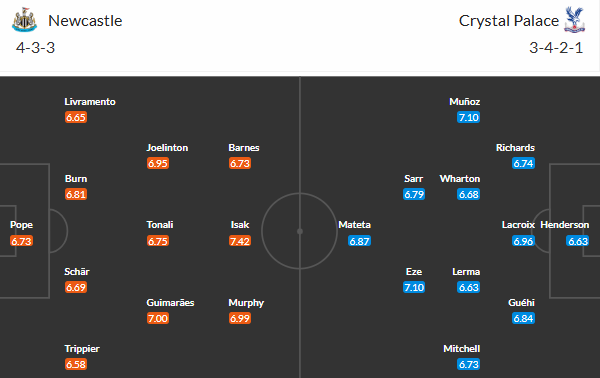
Task: Open goalkeeper Pope's player details
Action: (x=21, y=225)
